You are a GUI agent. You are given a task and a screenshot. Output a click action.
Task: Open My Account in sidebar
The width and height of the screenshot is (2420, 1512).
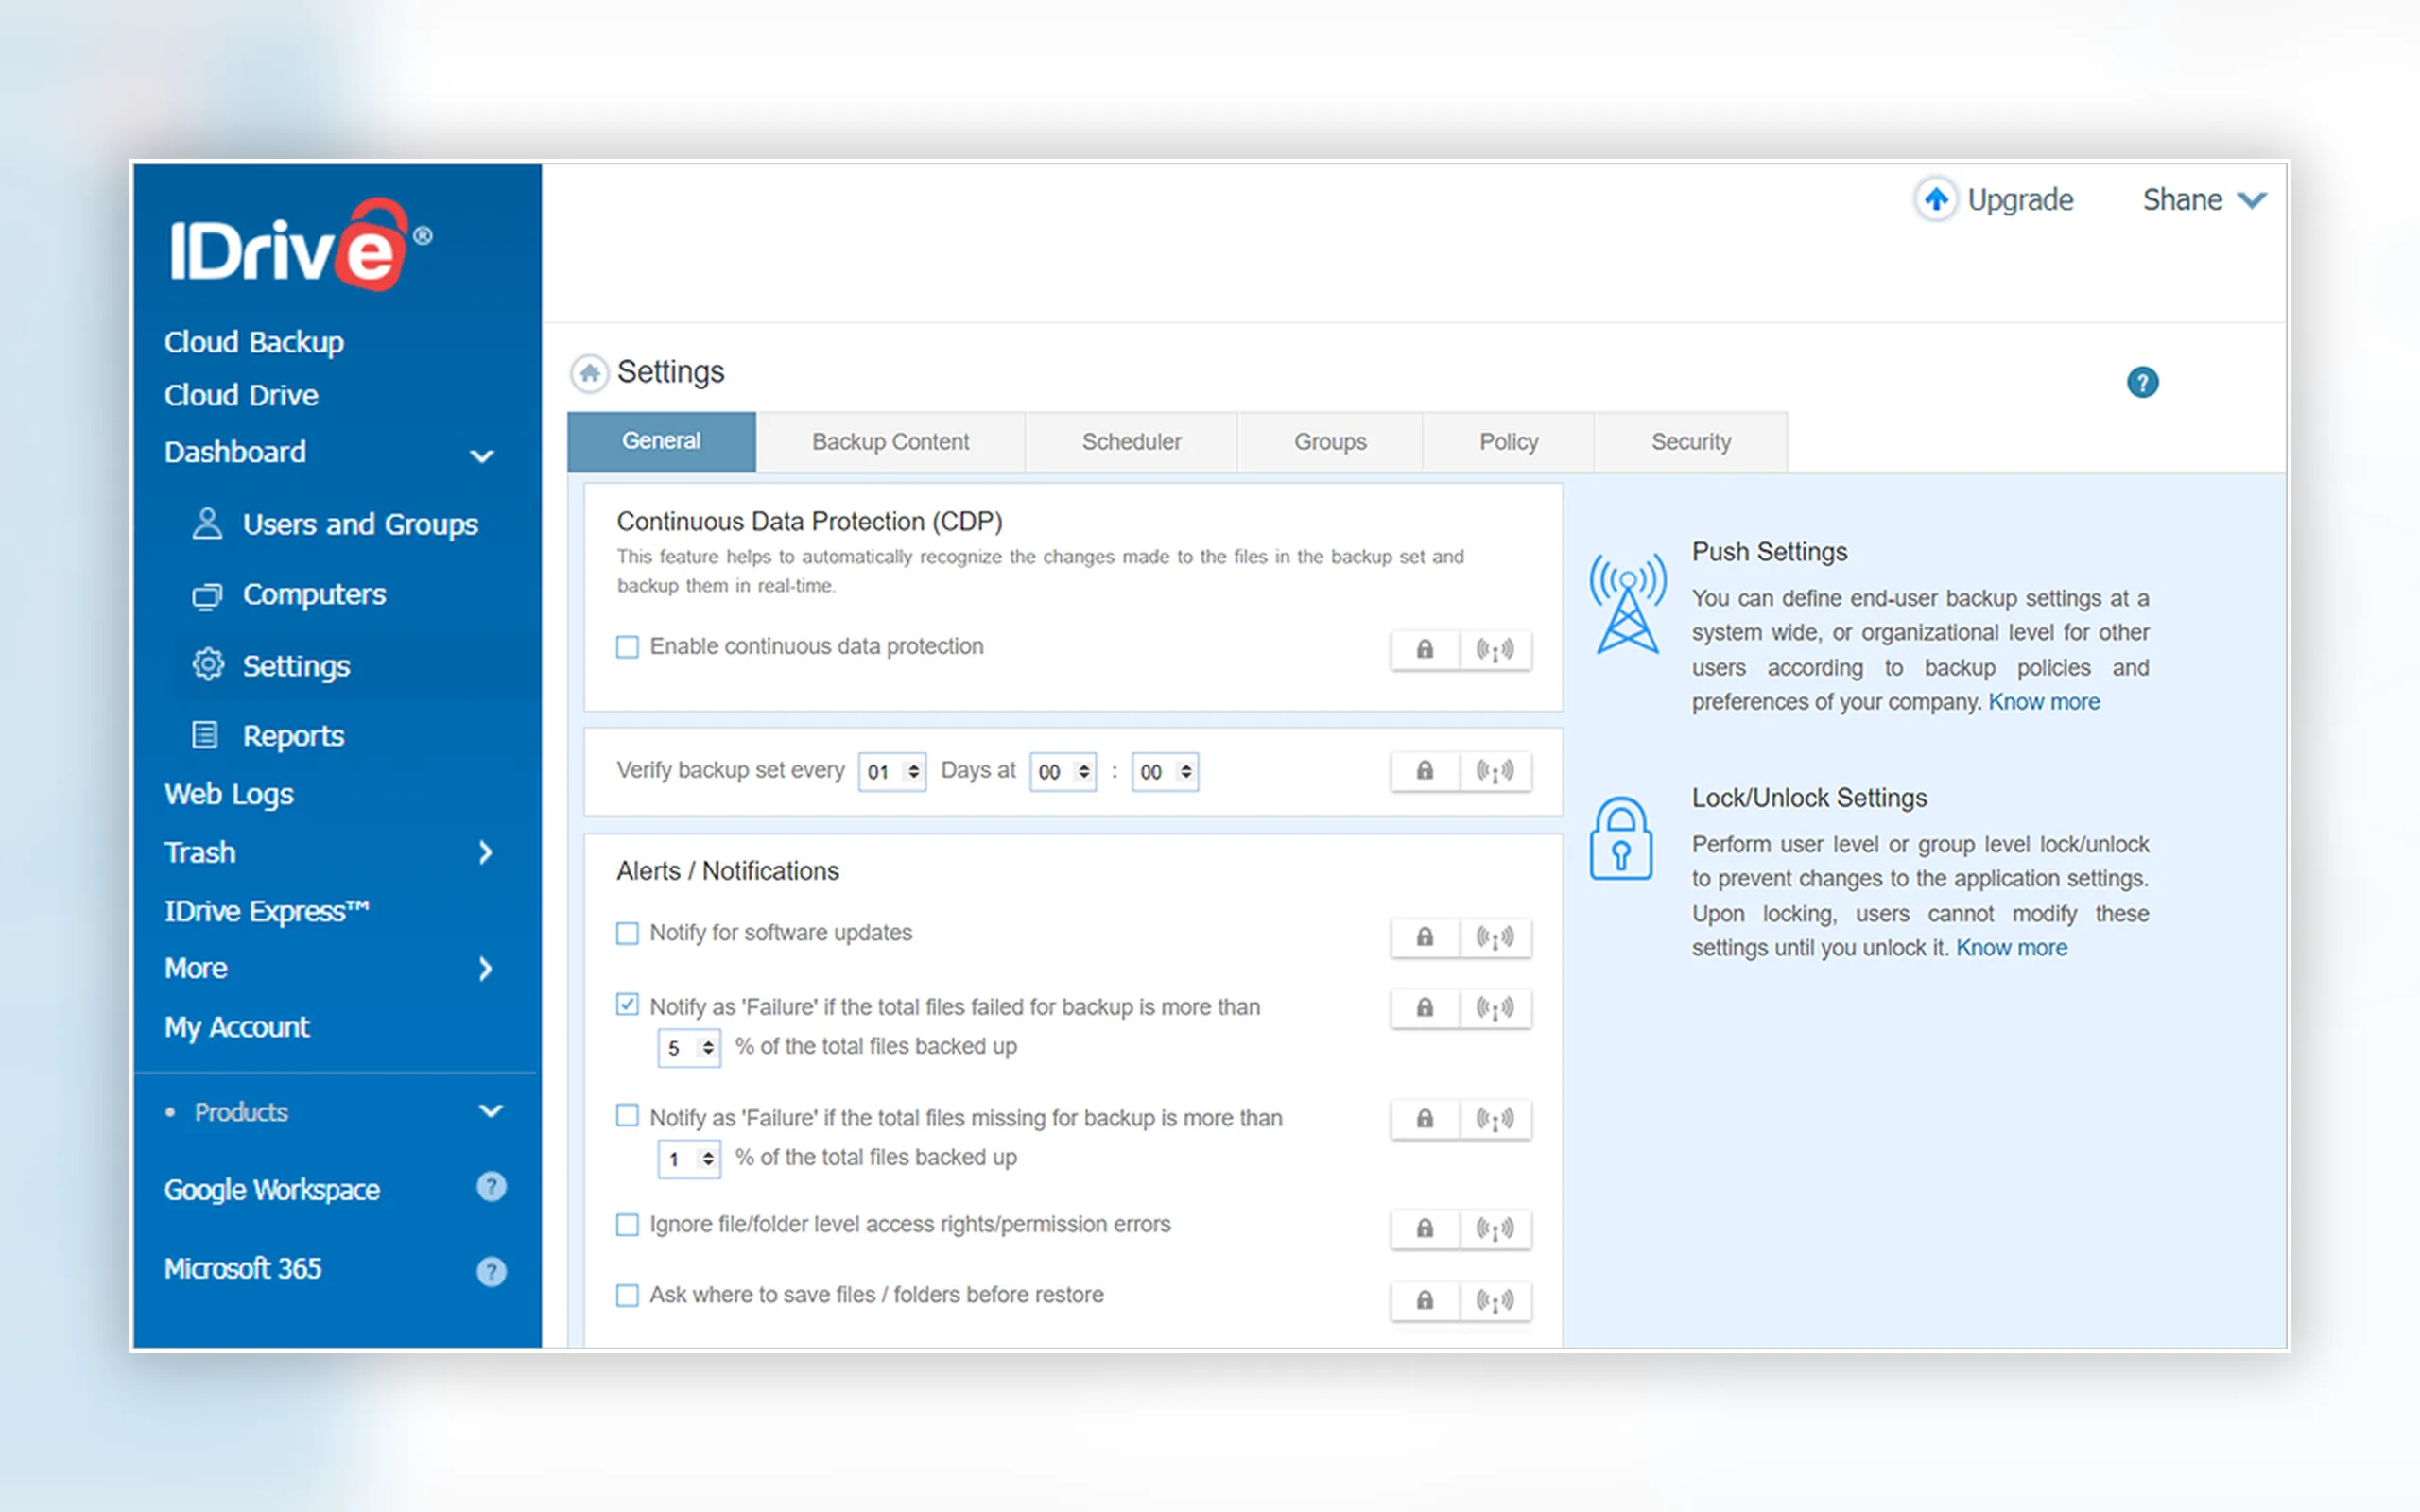pos(237,1027)
